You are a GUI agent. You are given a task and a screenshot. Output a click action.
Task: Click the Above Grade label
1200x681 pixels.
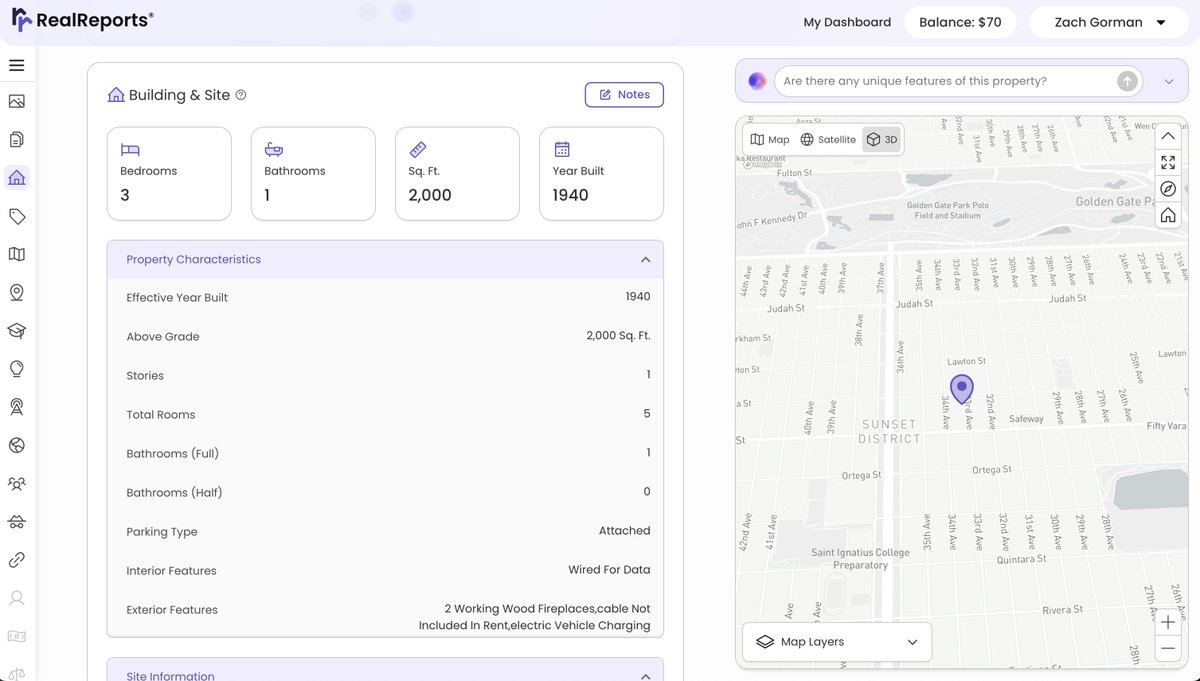[x=163, y=337]
